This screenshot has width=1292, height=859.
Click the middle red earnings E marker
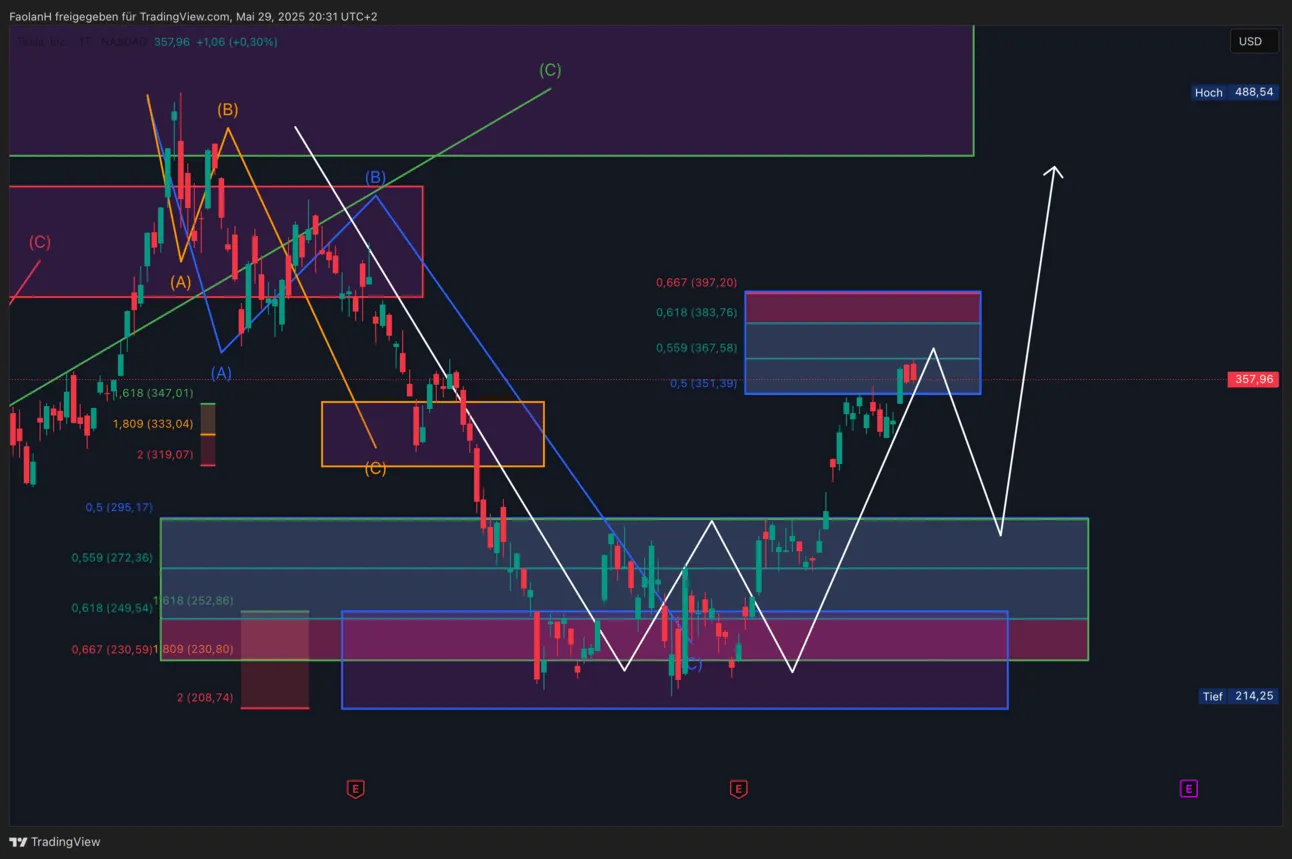coord(738,789)
